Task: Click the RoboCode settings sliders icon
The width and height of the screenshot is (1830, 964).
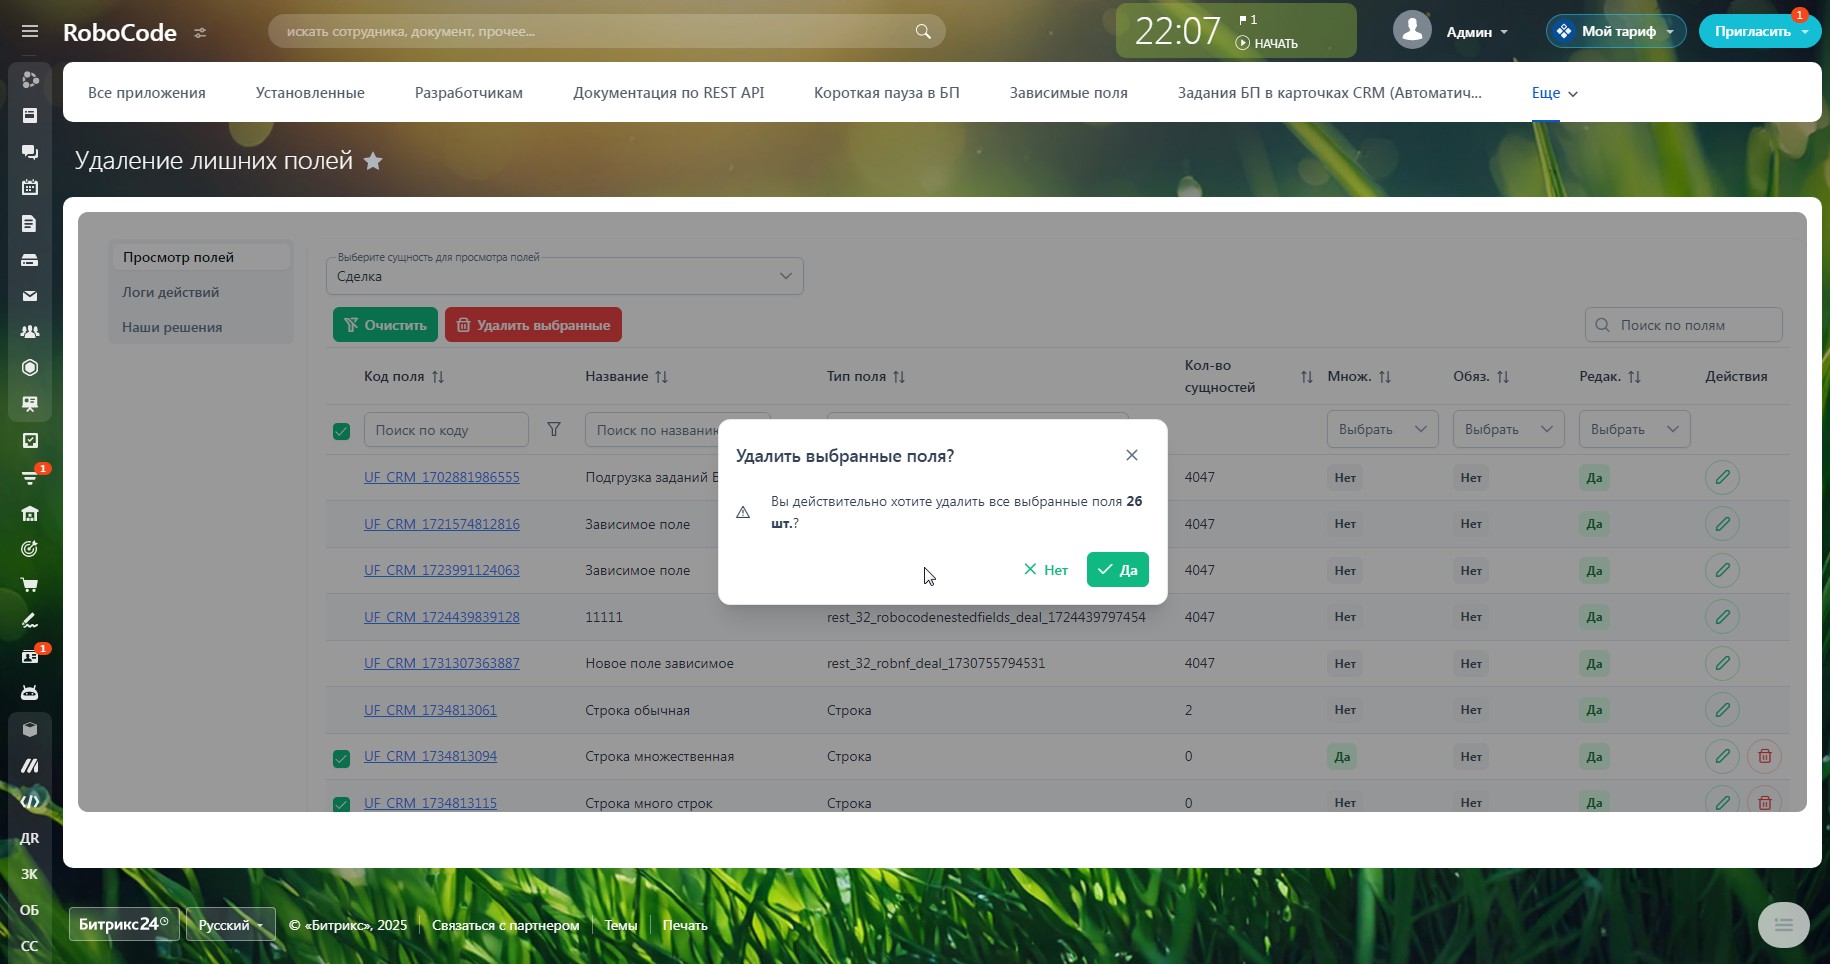Action: point(200,32)
